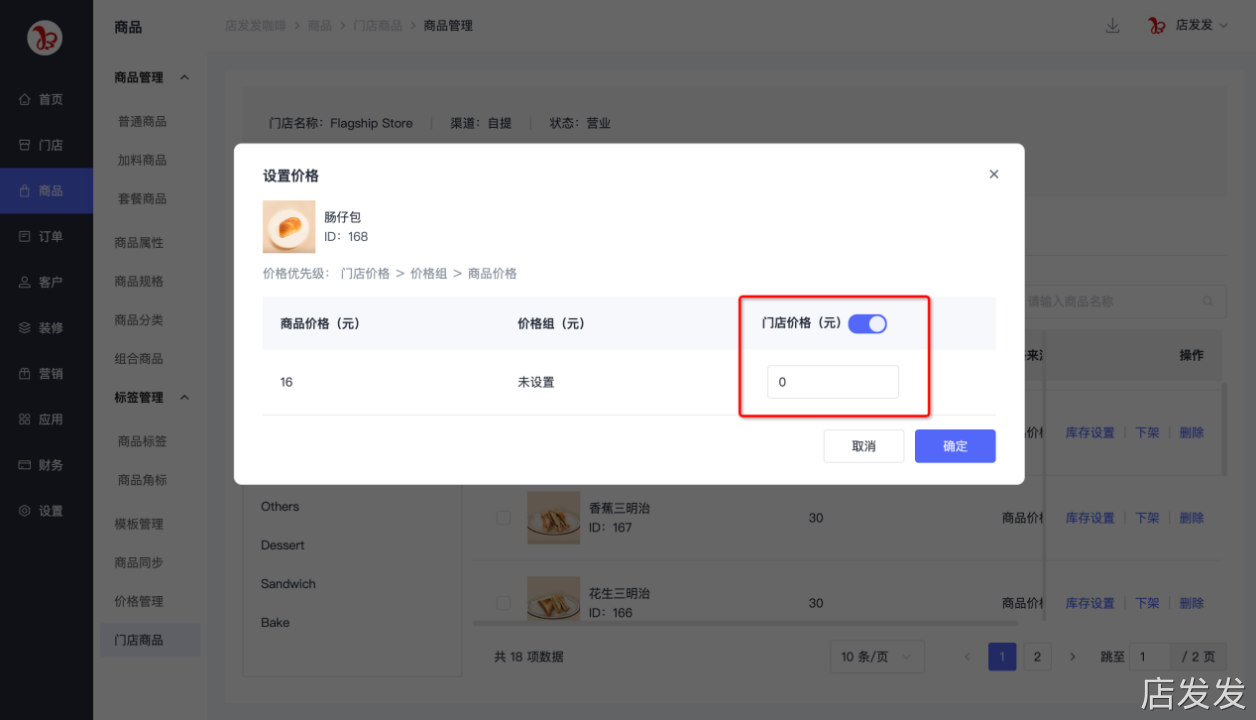Click 门店商品 in the breadcrumb
Image resolution: width=1256 pixels, height=720 pixels.
[377, 26]
